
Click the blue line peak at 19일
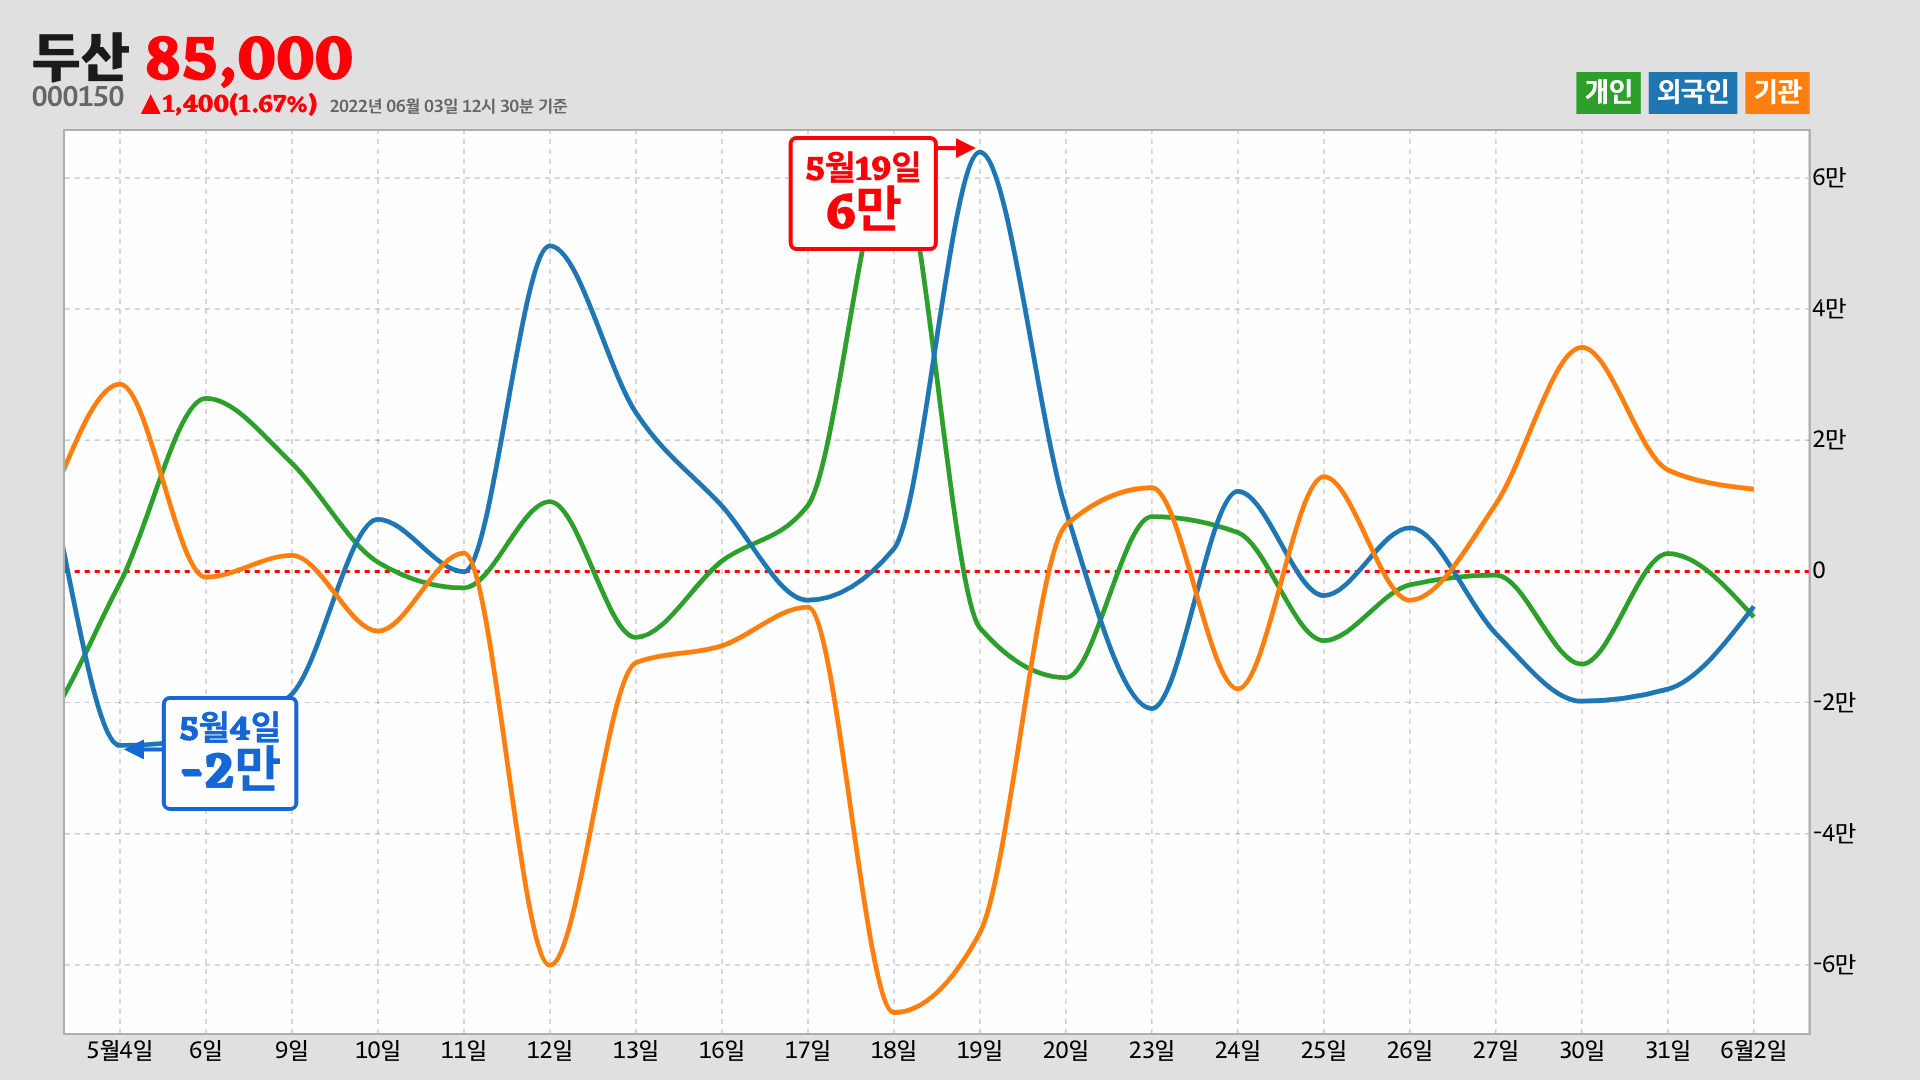click(980, 152)
